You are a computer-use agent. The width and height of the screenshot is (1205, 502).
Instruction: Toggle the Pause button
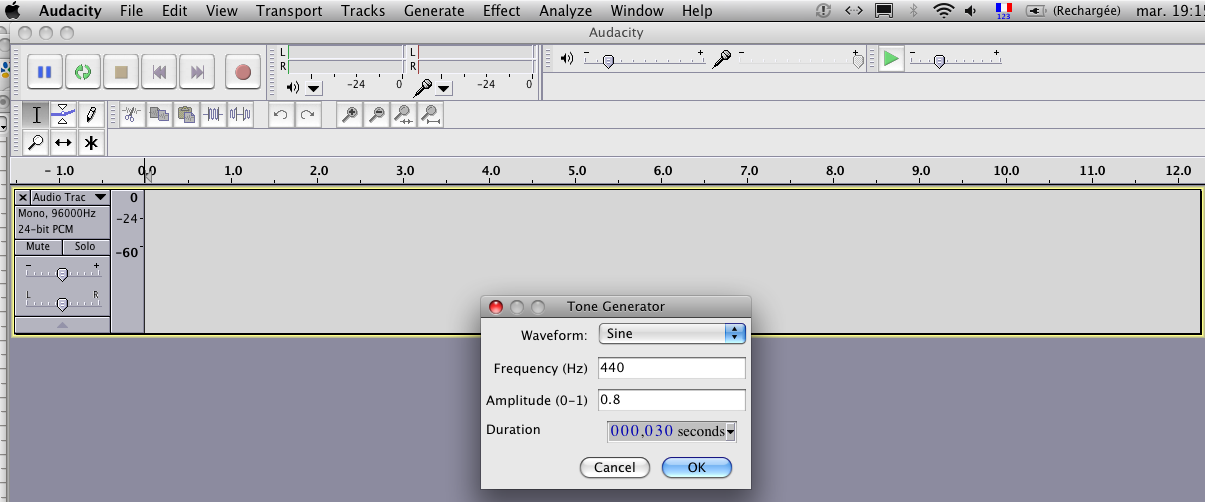44,72
